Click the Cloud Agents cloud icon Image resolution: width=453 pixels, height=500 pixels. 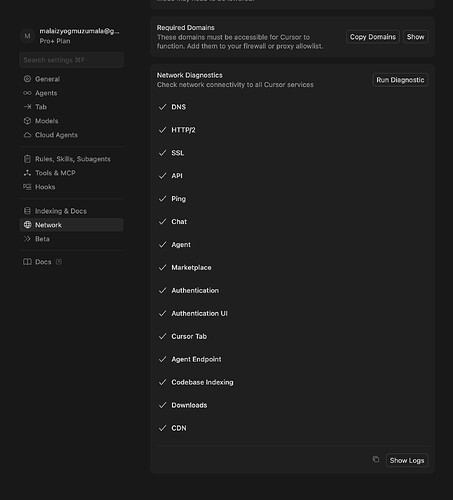point(27,135)
